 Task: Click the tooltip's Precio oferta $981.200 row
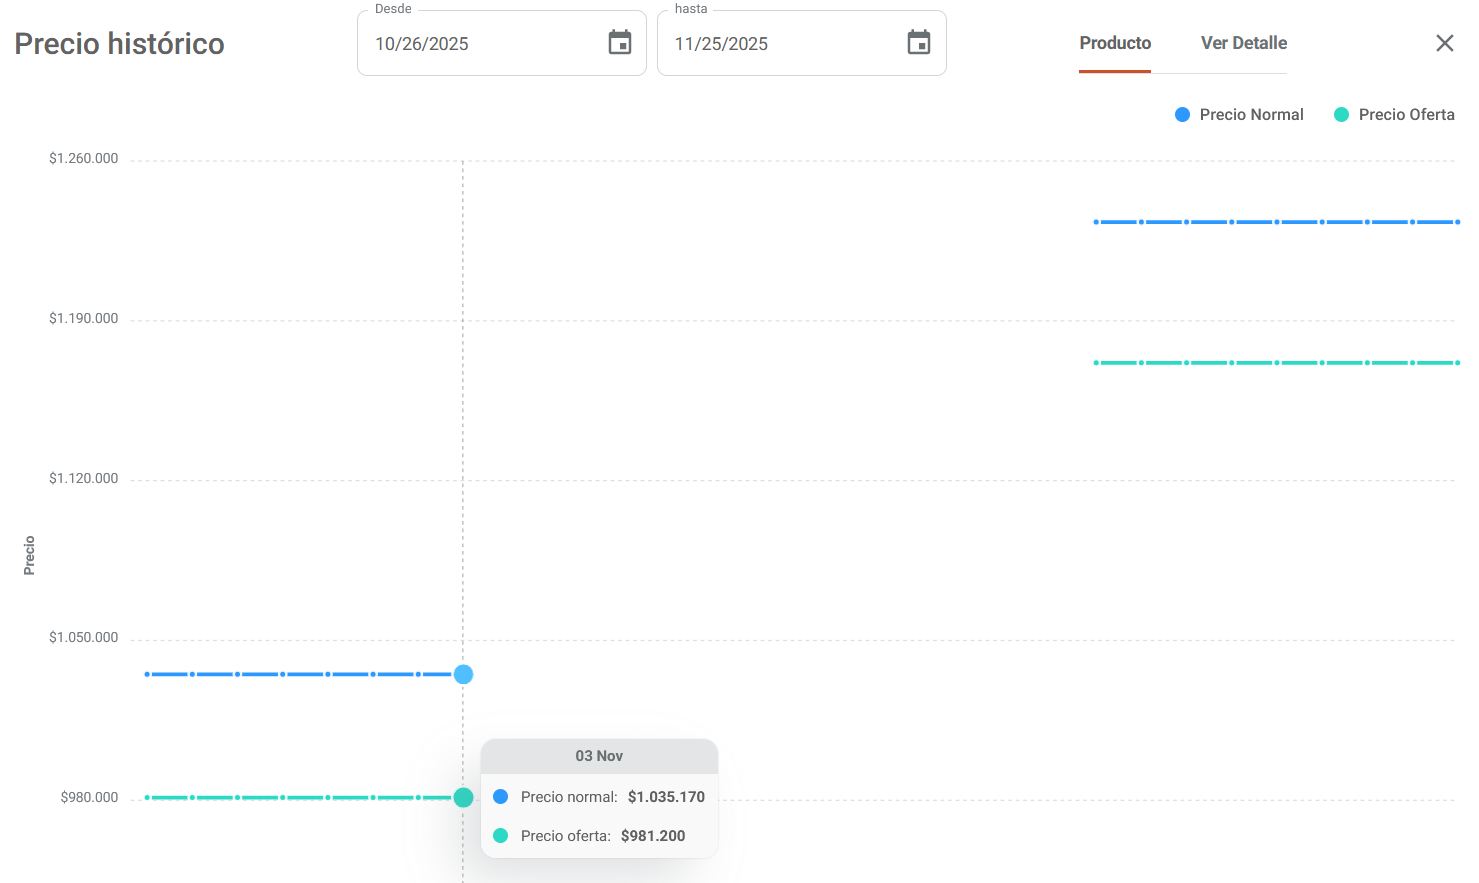600,836
